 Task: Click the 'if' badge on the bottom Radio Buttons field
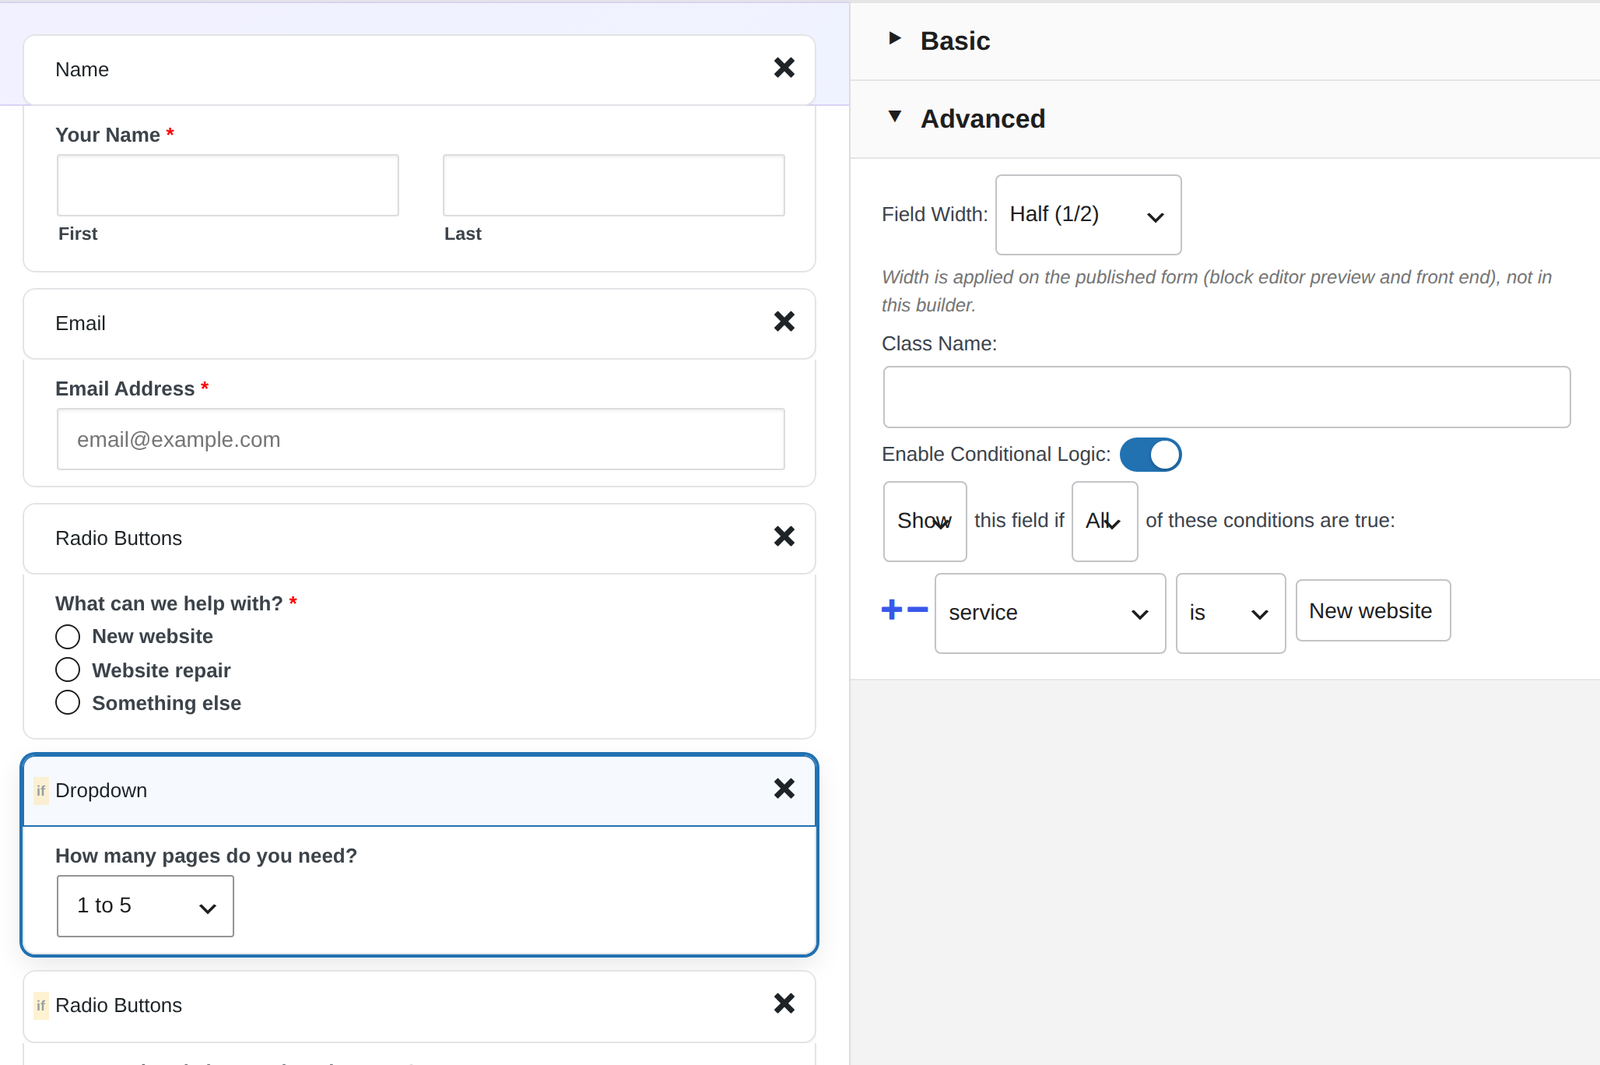(41, 1006)
